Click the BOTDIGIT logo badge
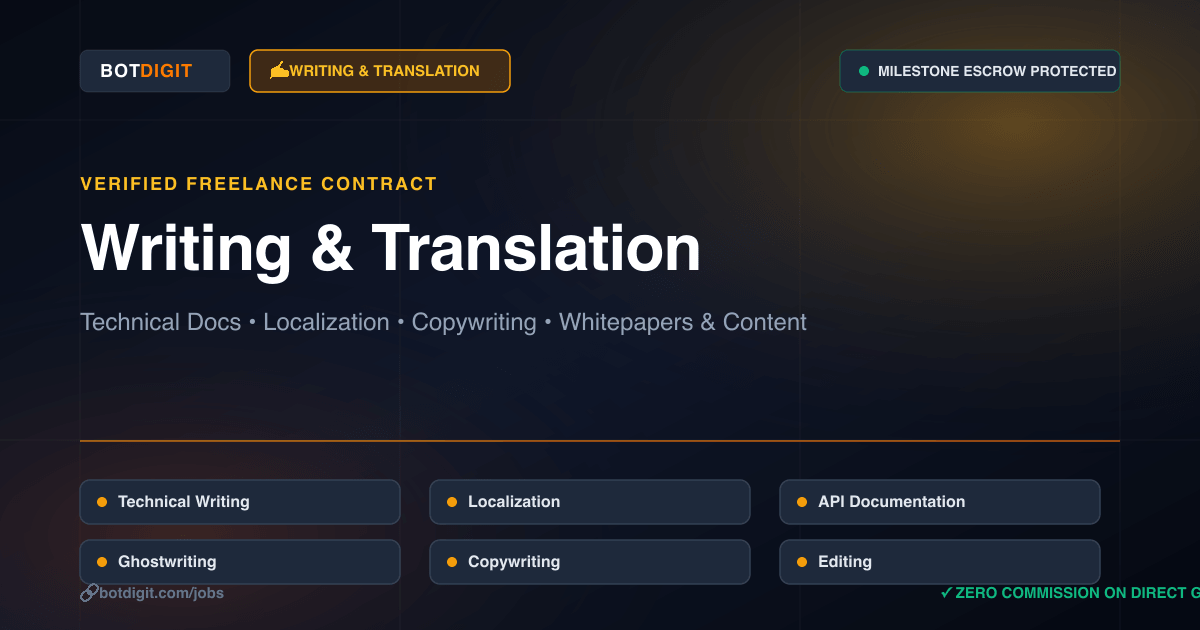 (155, 71)
